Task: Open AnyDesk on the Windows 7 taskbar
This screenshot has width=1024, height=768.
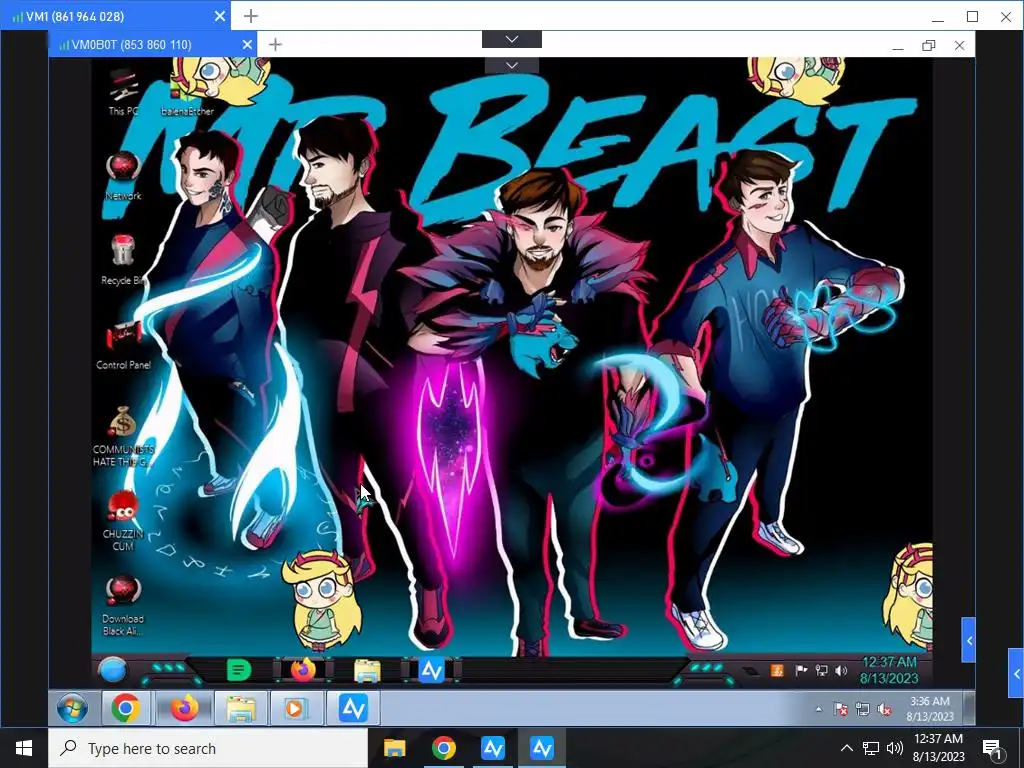Action: [x=353, y=708]
